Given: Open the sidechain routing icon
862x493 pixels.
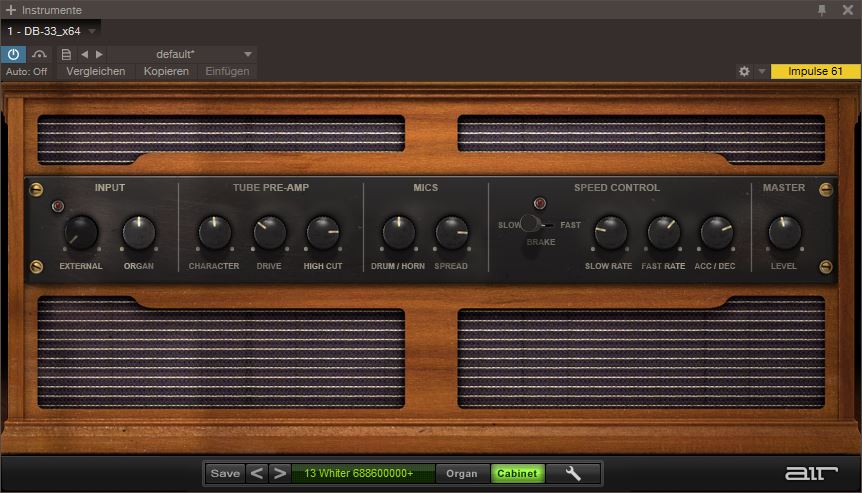Looking at the screenshot, I should tap(39, 54).
